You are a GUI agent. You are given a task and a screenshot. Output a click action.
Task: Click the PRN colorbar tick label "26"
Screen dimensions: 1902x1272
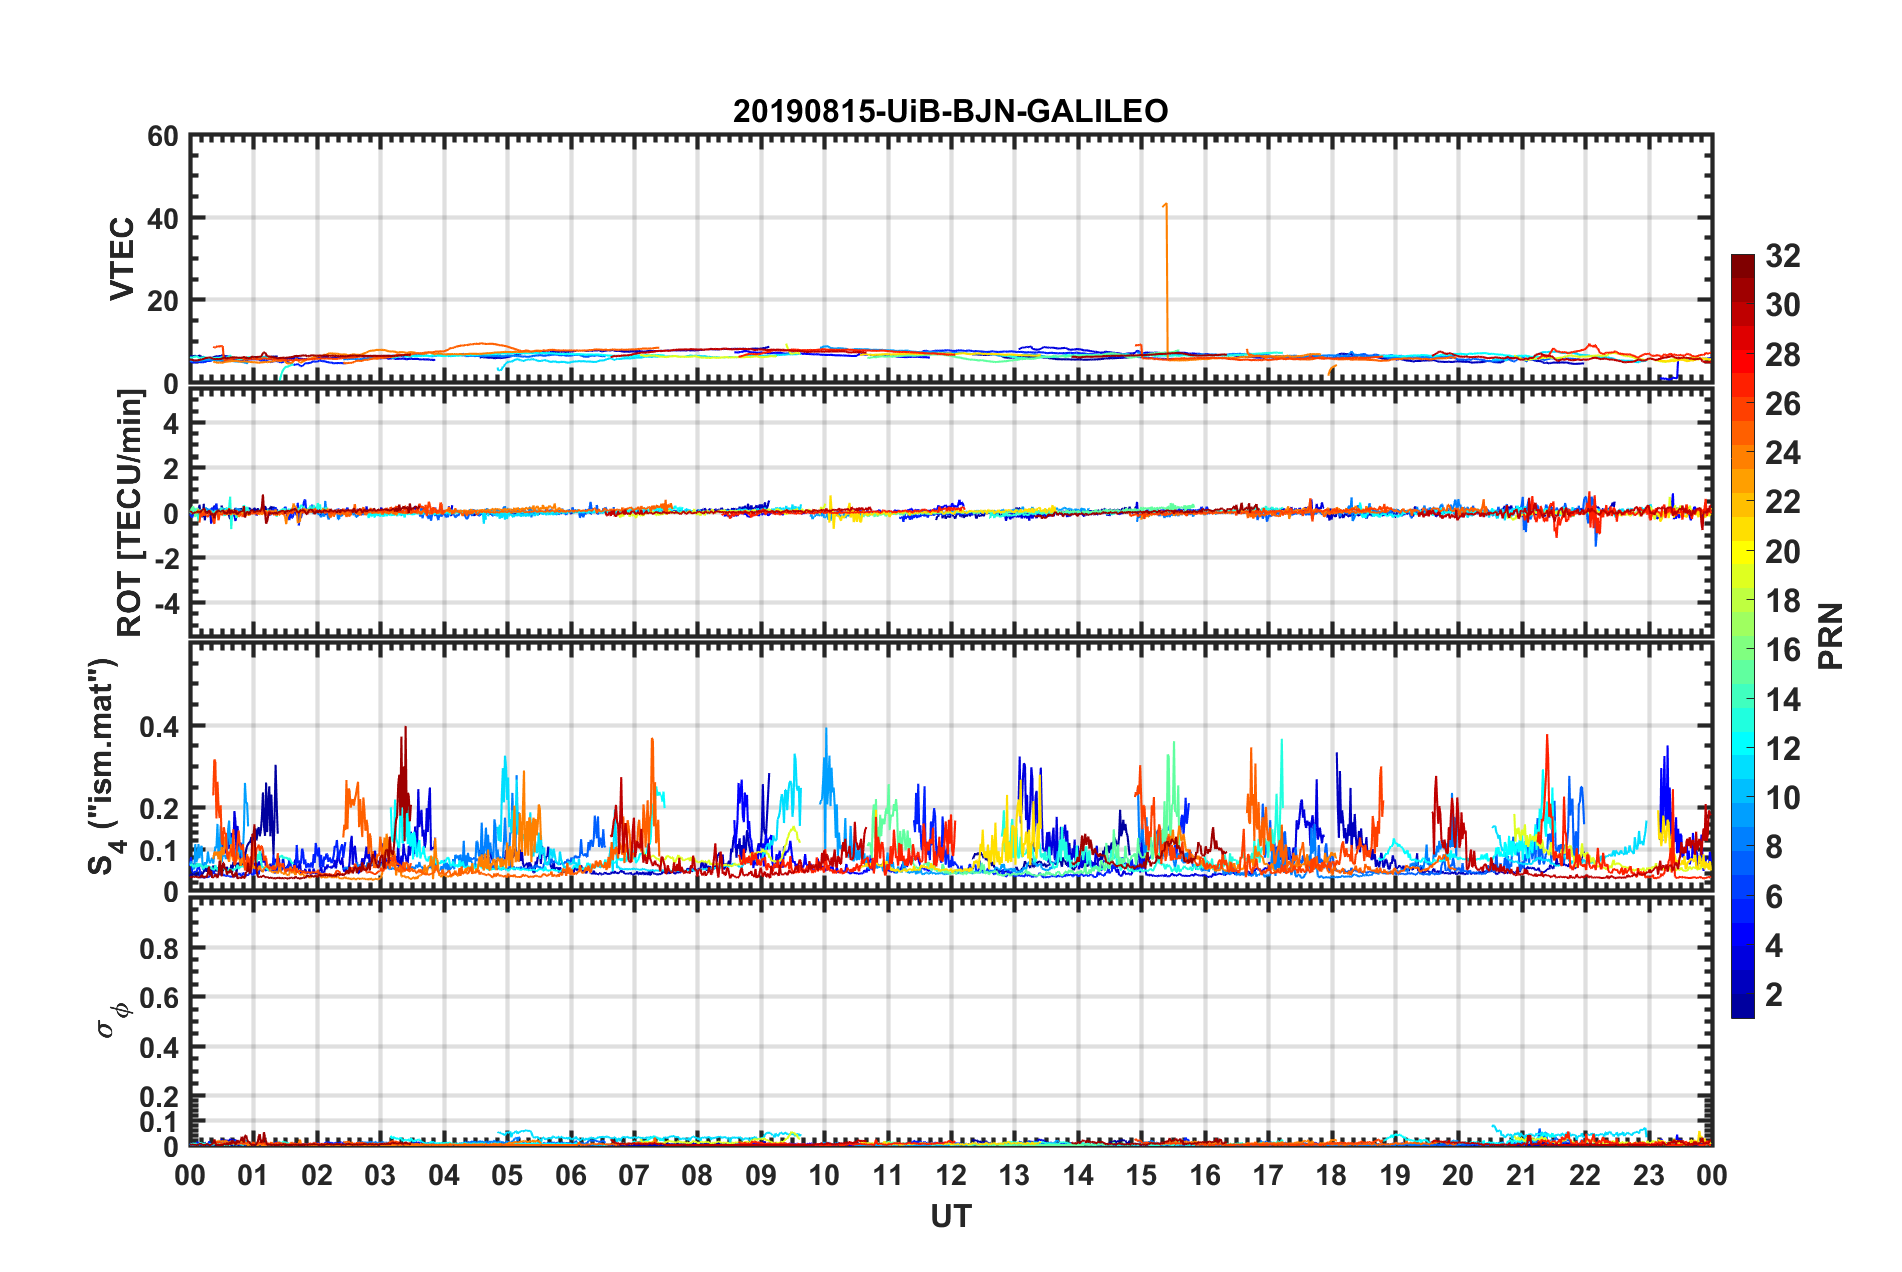pos(1783,404)
